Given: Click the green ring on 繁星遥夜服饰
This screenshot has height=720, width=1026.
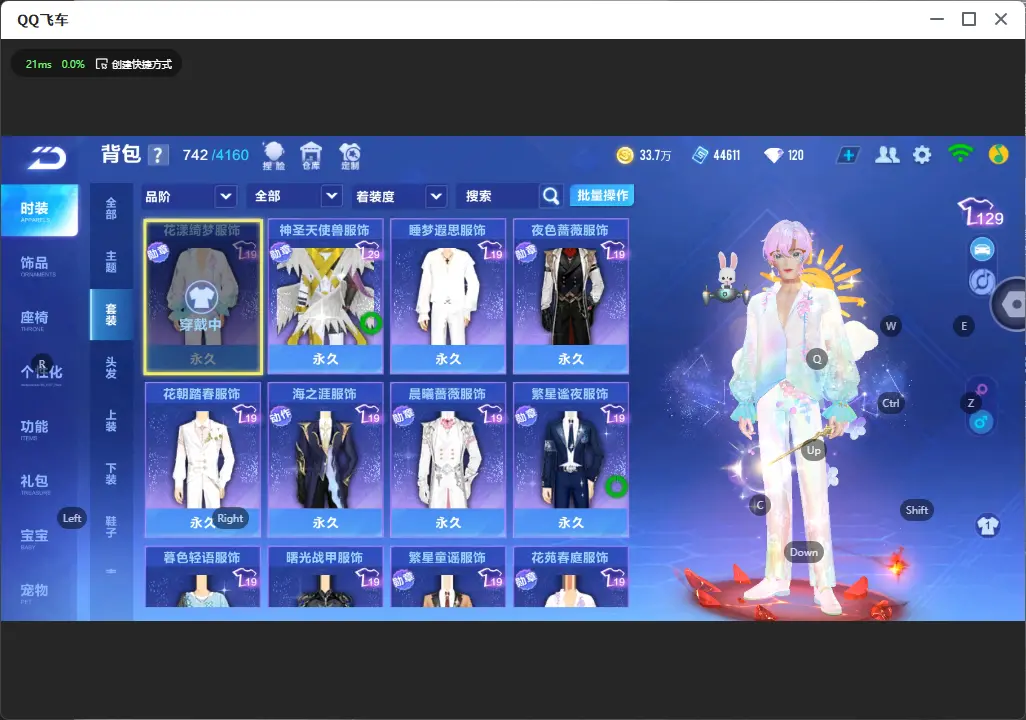Looking at the screenshot, I should (x=616, y=486).
